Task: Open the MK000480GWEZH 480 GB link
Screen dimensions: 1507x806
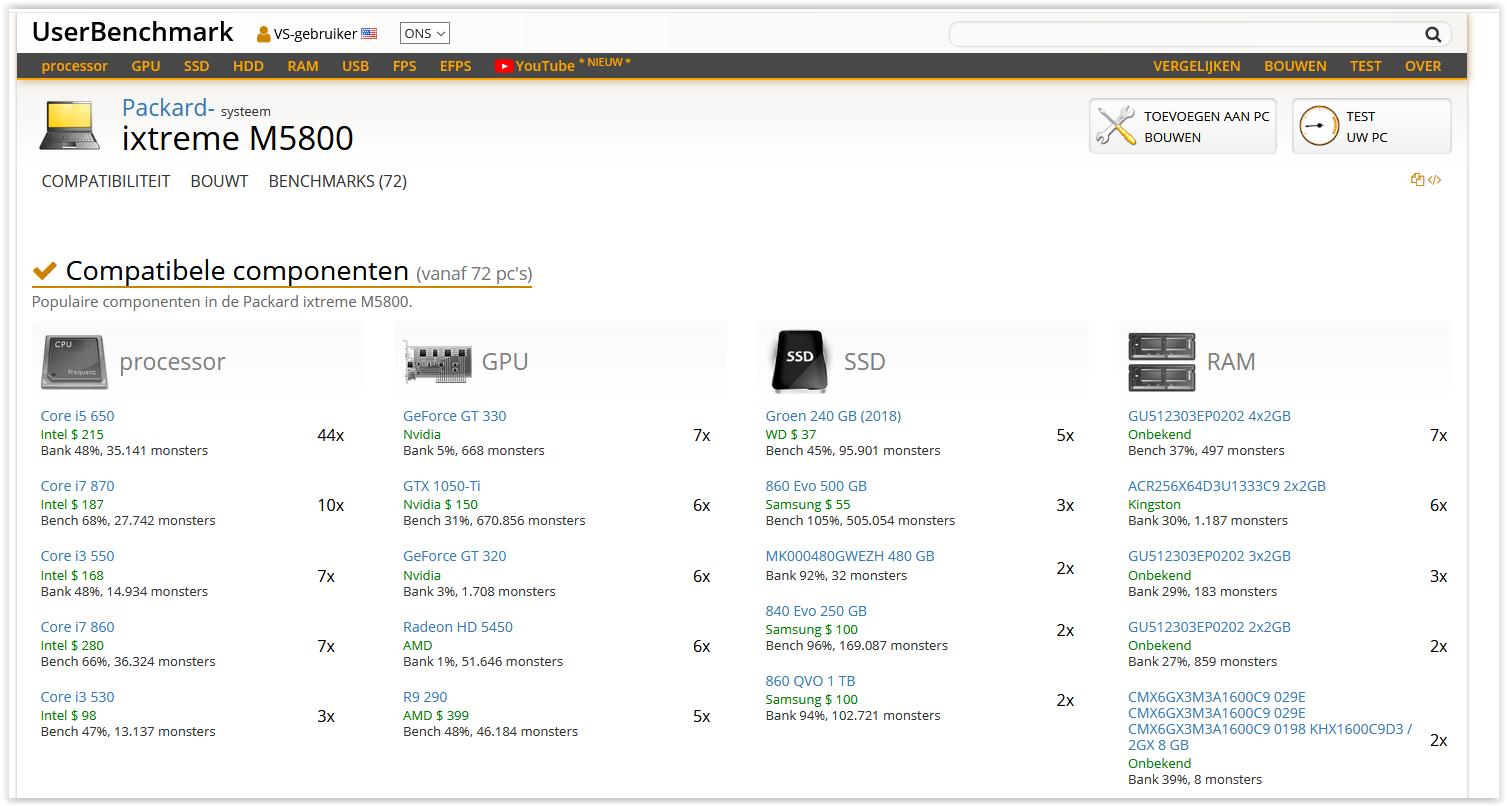Action: pos(850,556)
